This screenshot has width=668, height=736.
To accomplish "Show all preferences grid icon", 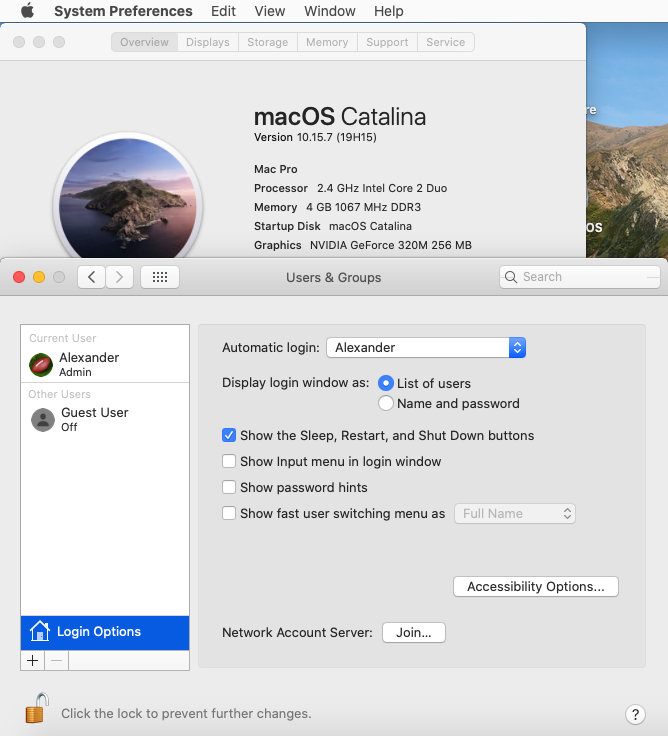I will [x=160, y=277].
